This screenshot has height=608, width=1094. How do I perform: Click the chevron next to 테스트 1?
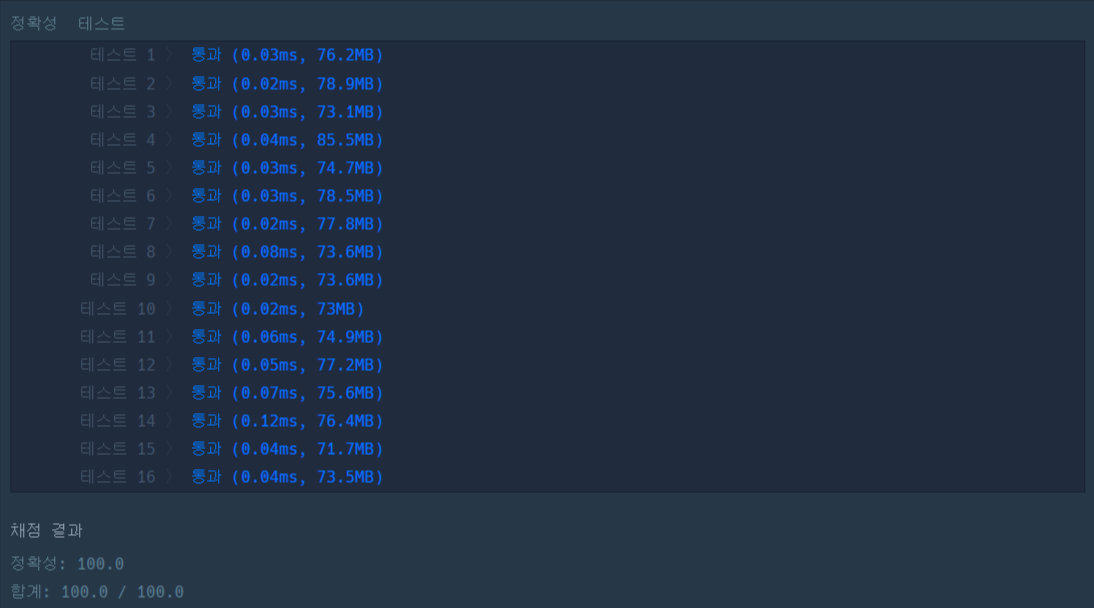170,55
